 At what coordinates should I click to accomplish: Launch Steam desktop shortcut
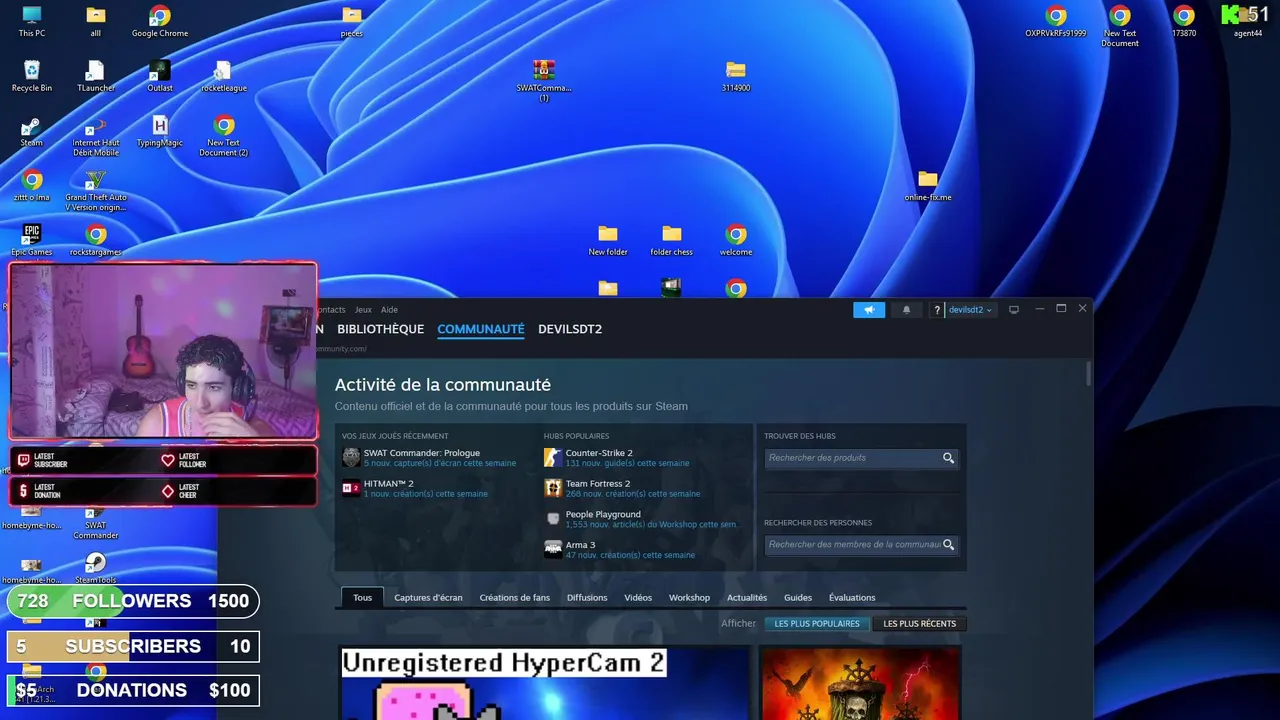pyautogui.click(x=32, y=132)
